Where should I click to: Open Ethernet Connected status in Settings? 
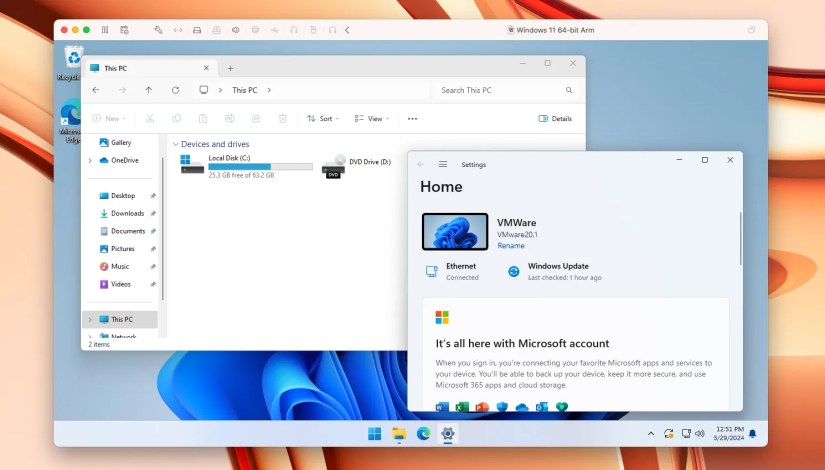point(452,272)
